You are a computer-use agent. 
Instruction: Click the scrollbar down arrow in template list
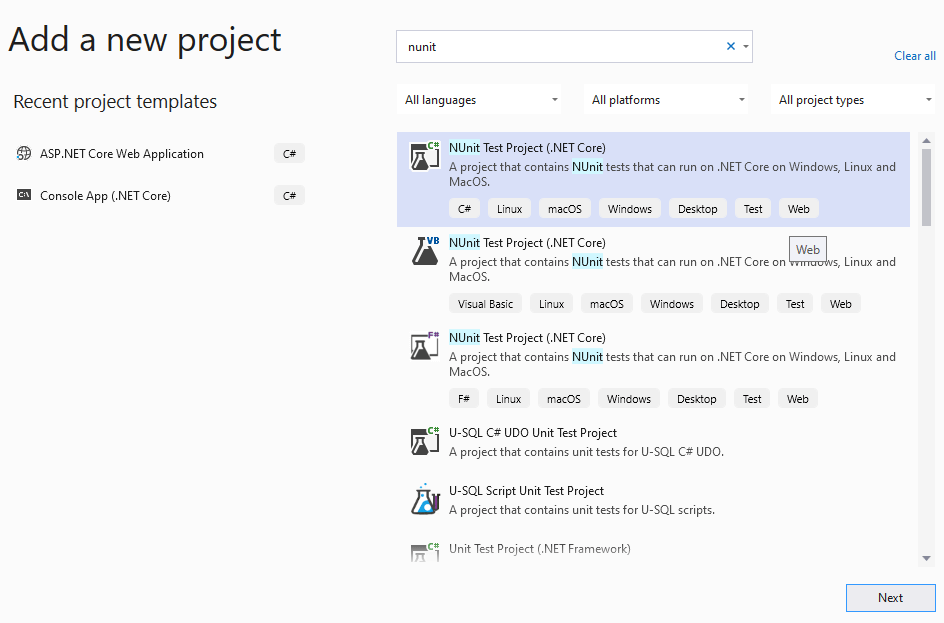click(x=926, y=558)
